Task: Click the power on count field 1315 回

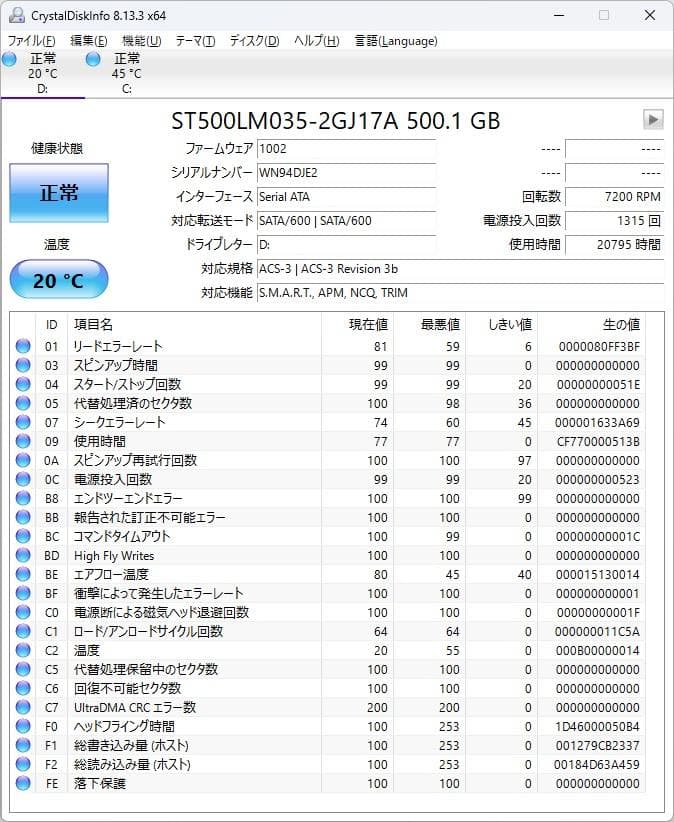Action: (x=615, y=221)
